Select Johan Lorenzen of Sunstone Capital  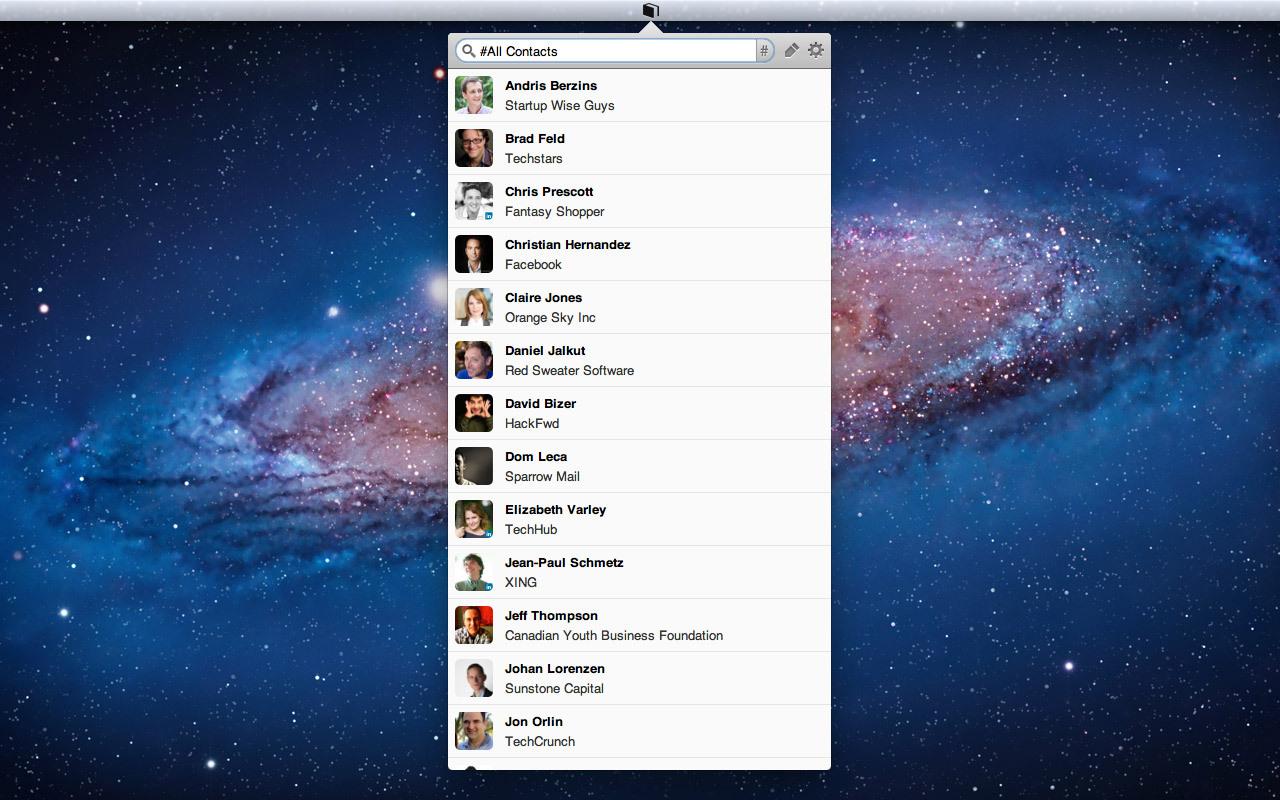click(x=639, y=678)
